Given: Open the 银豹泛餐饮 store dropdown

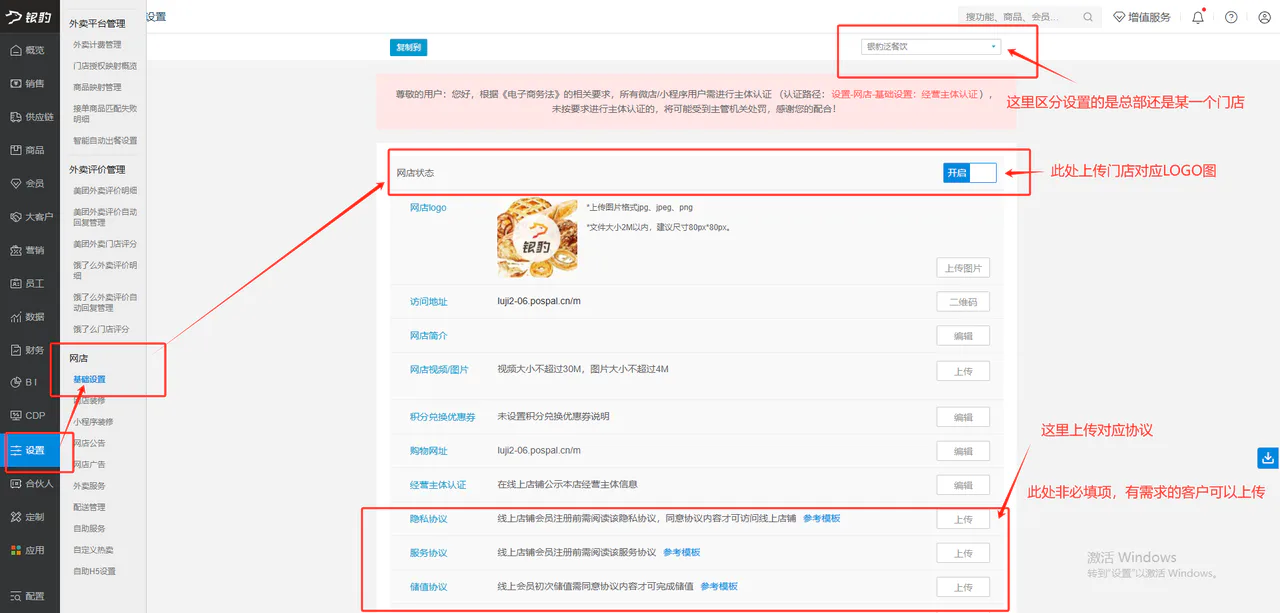Looking at the screenshot, I should [x=931, y=46].
